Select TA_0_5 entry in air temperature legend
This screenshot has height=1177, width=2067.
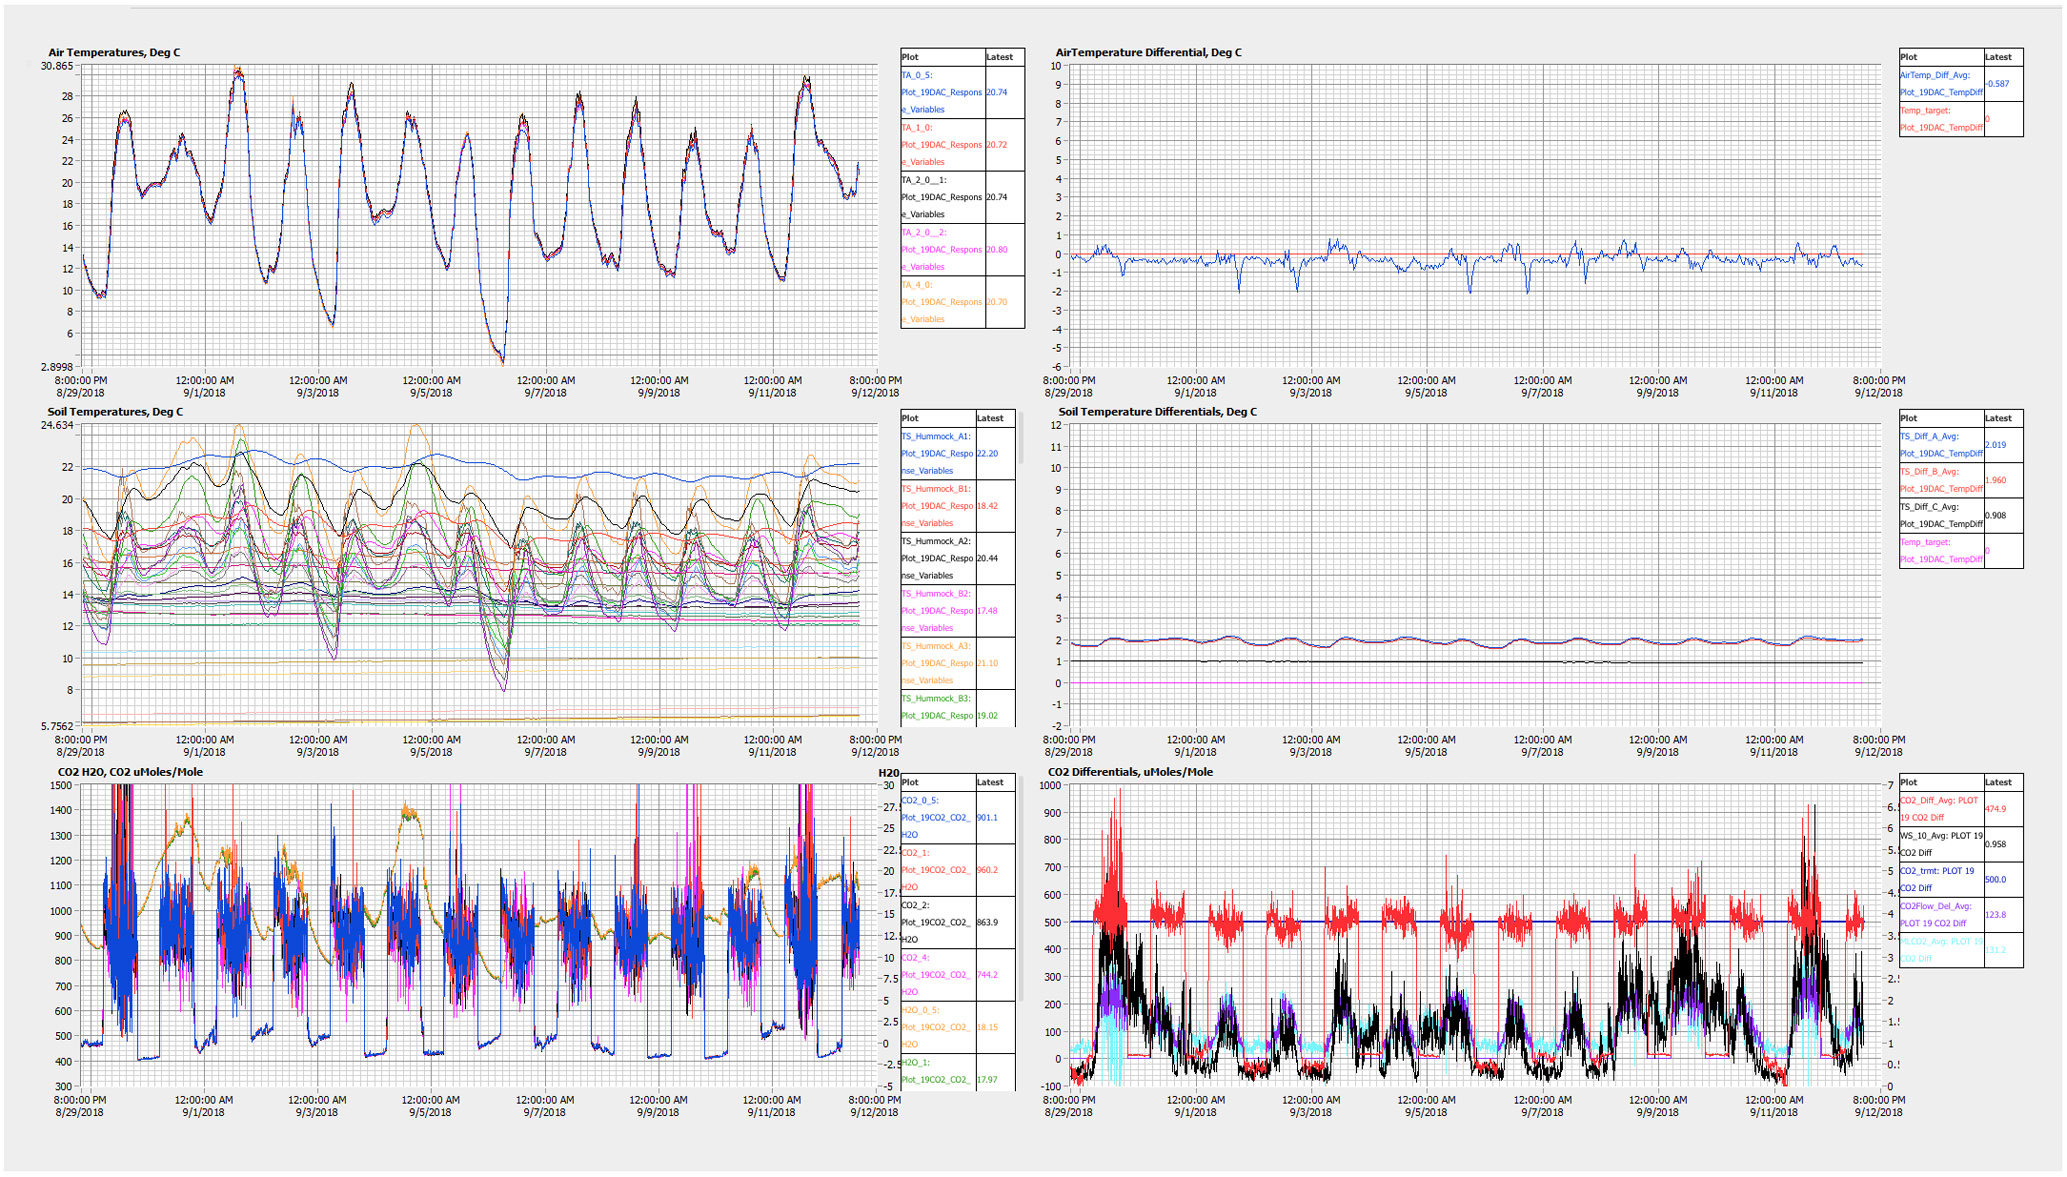[941, 92]
